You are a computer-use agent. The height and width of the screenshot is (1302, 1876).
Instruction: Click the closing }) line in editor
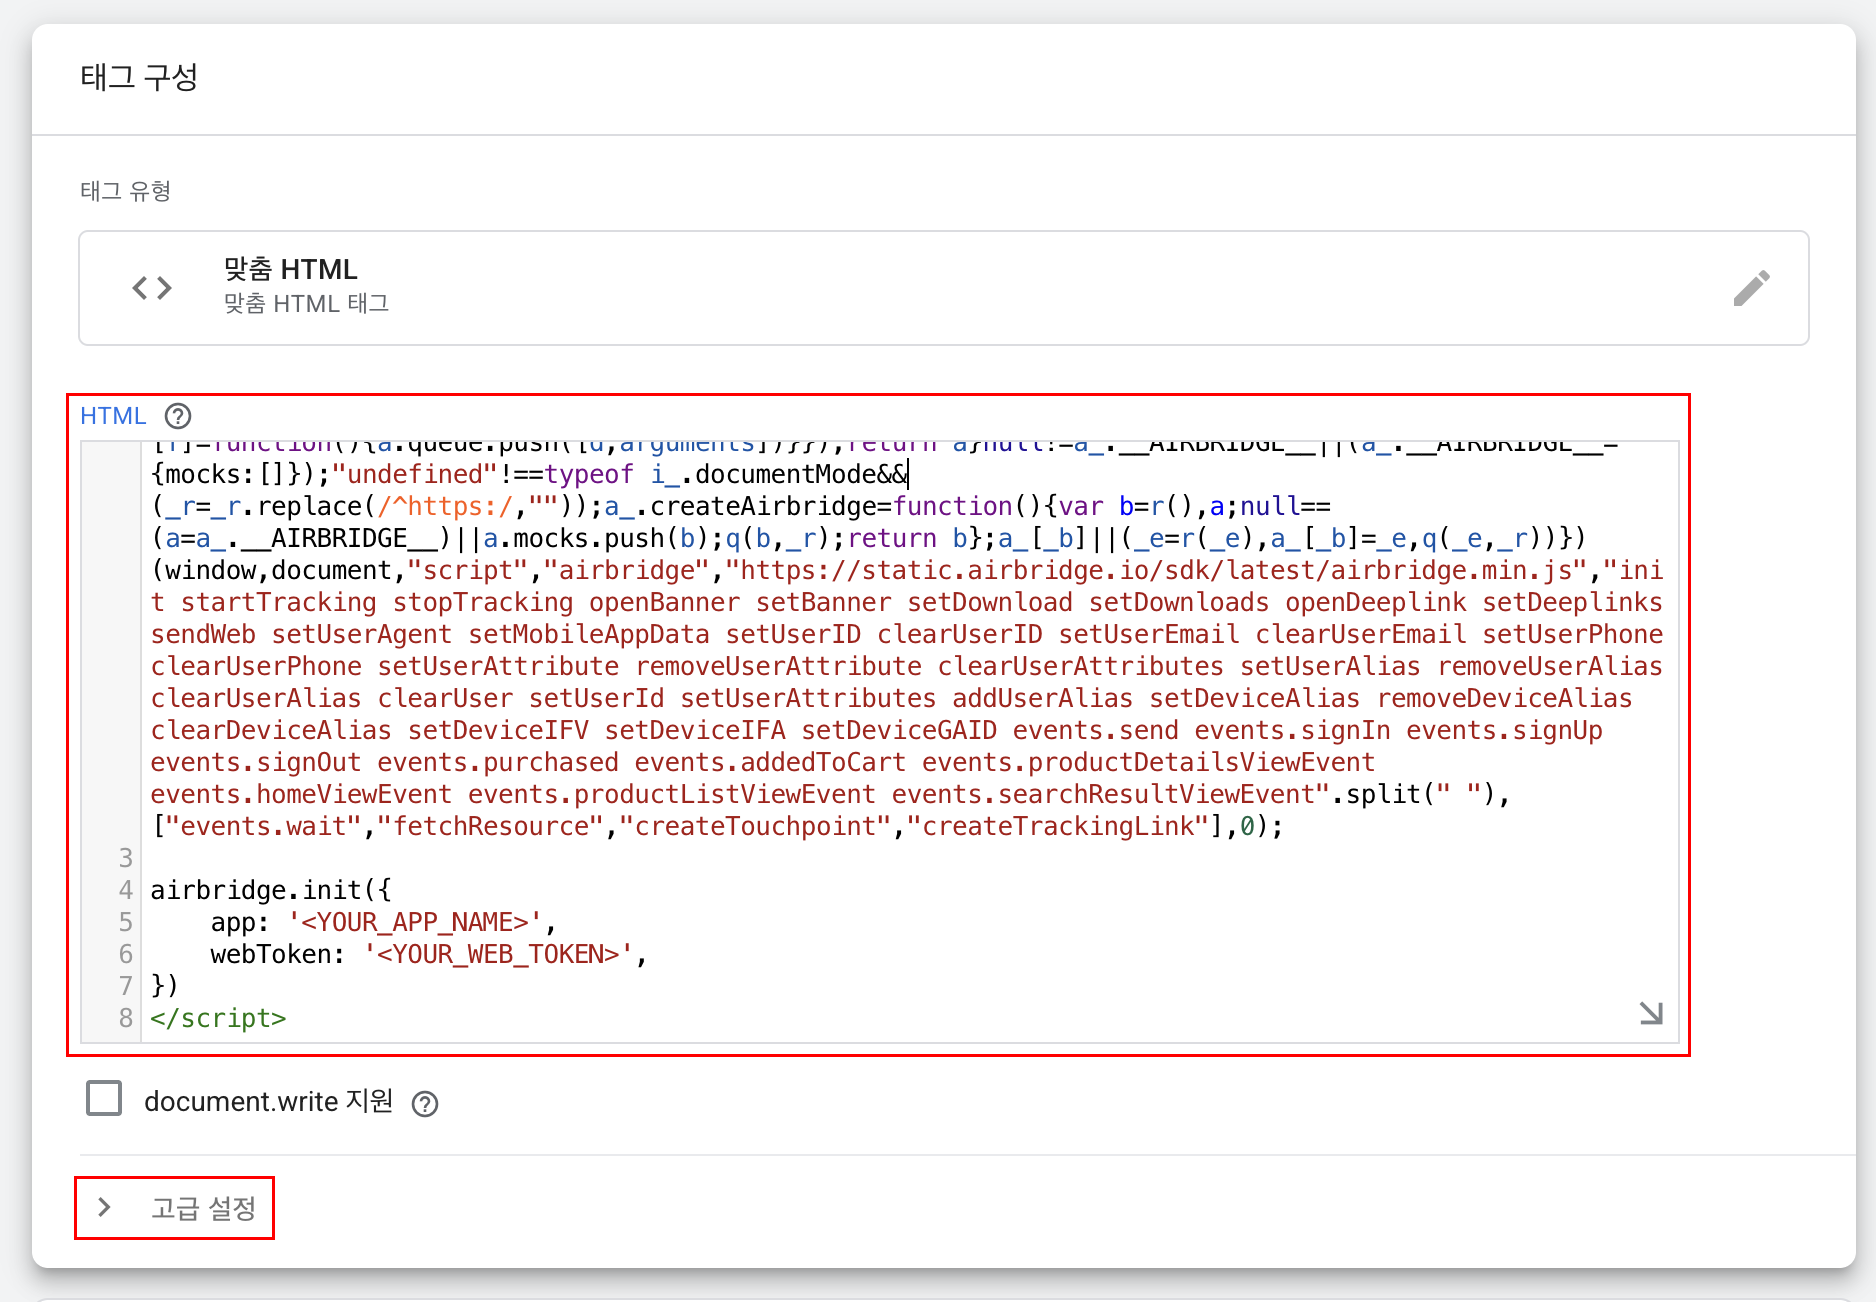[165, 986]
